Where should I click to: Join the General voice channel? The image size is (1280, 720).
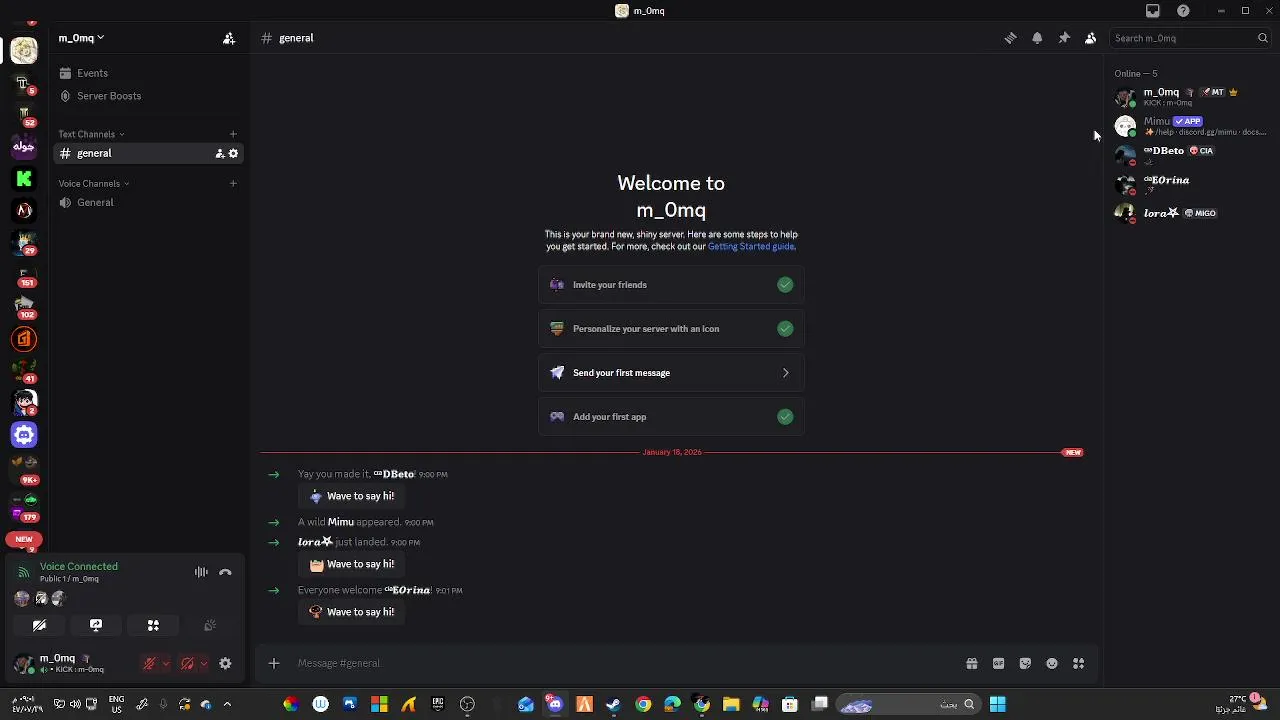pos(147,202)
